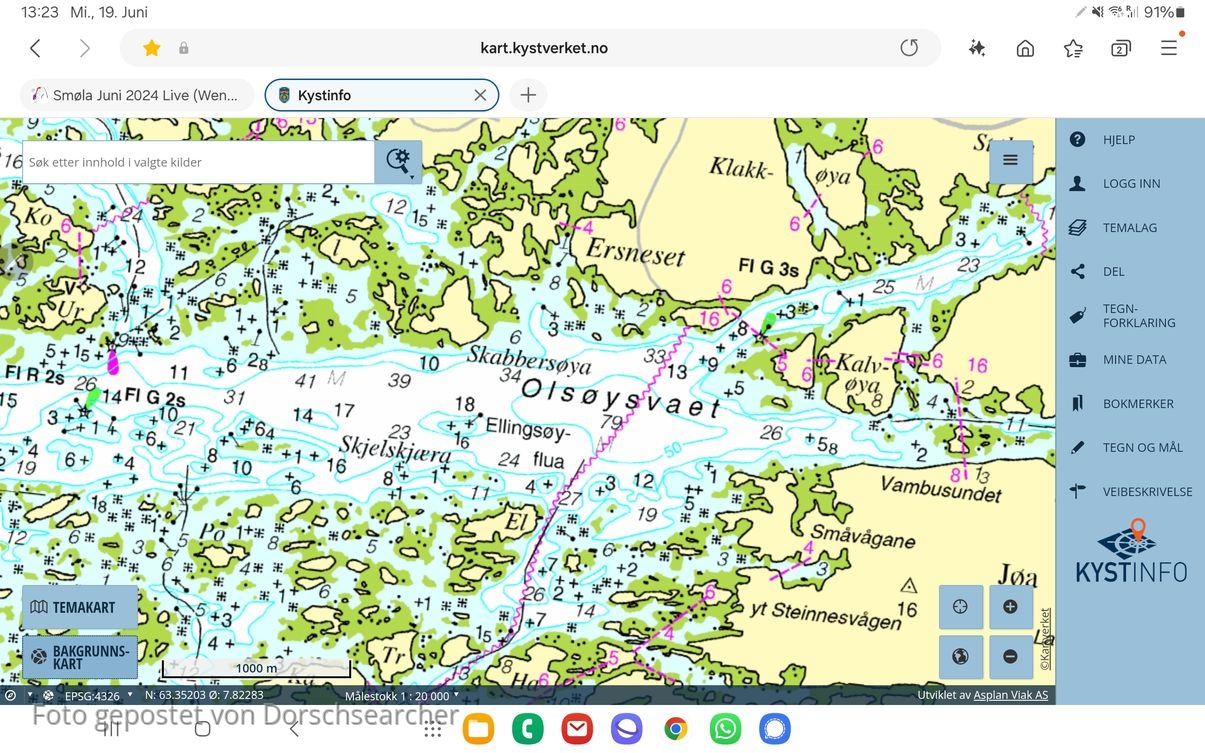The image size is (1205, 753).
Task: Click the Del share icon
Action: (1077, 271)
